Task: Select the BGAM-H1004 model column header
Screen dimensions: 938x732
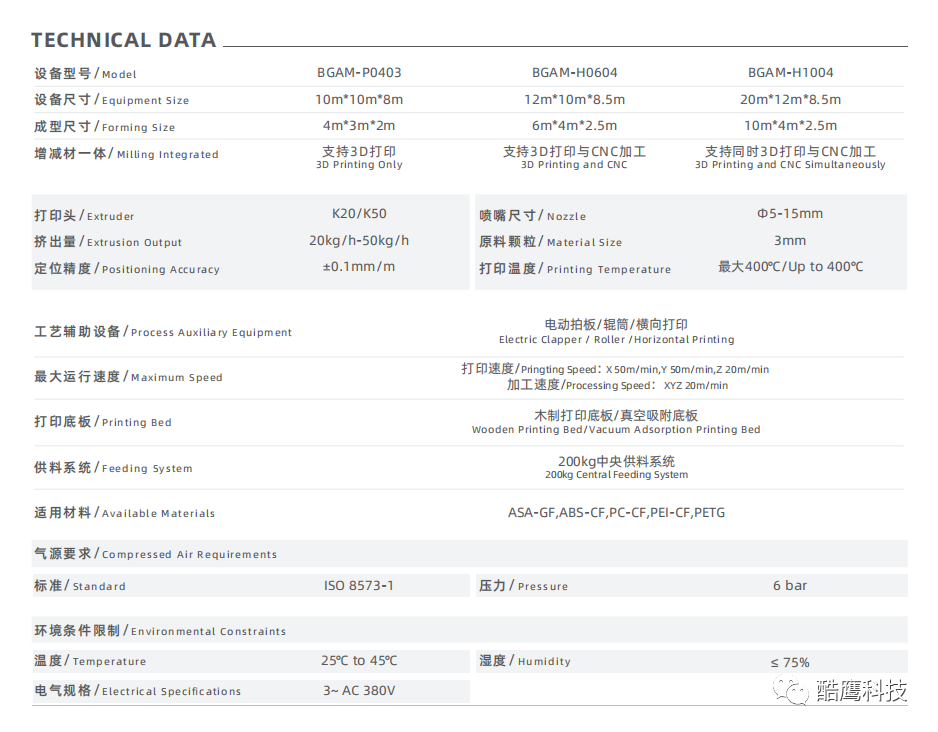Action: click(790, 73)
